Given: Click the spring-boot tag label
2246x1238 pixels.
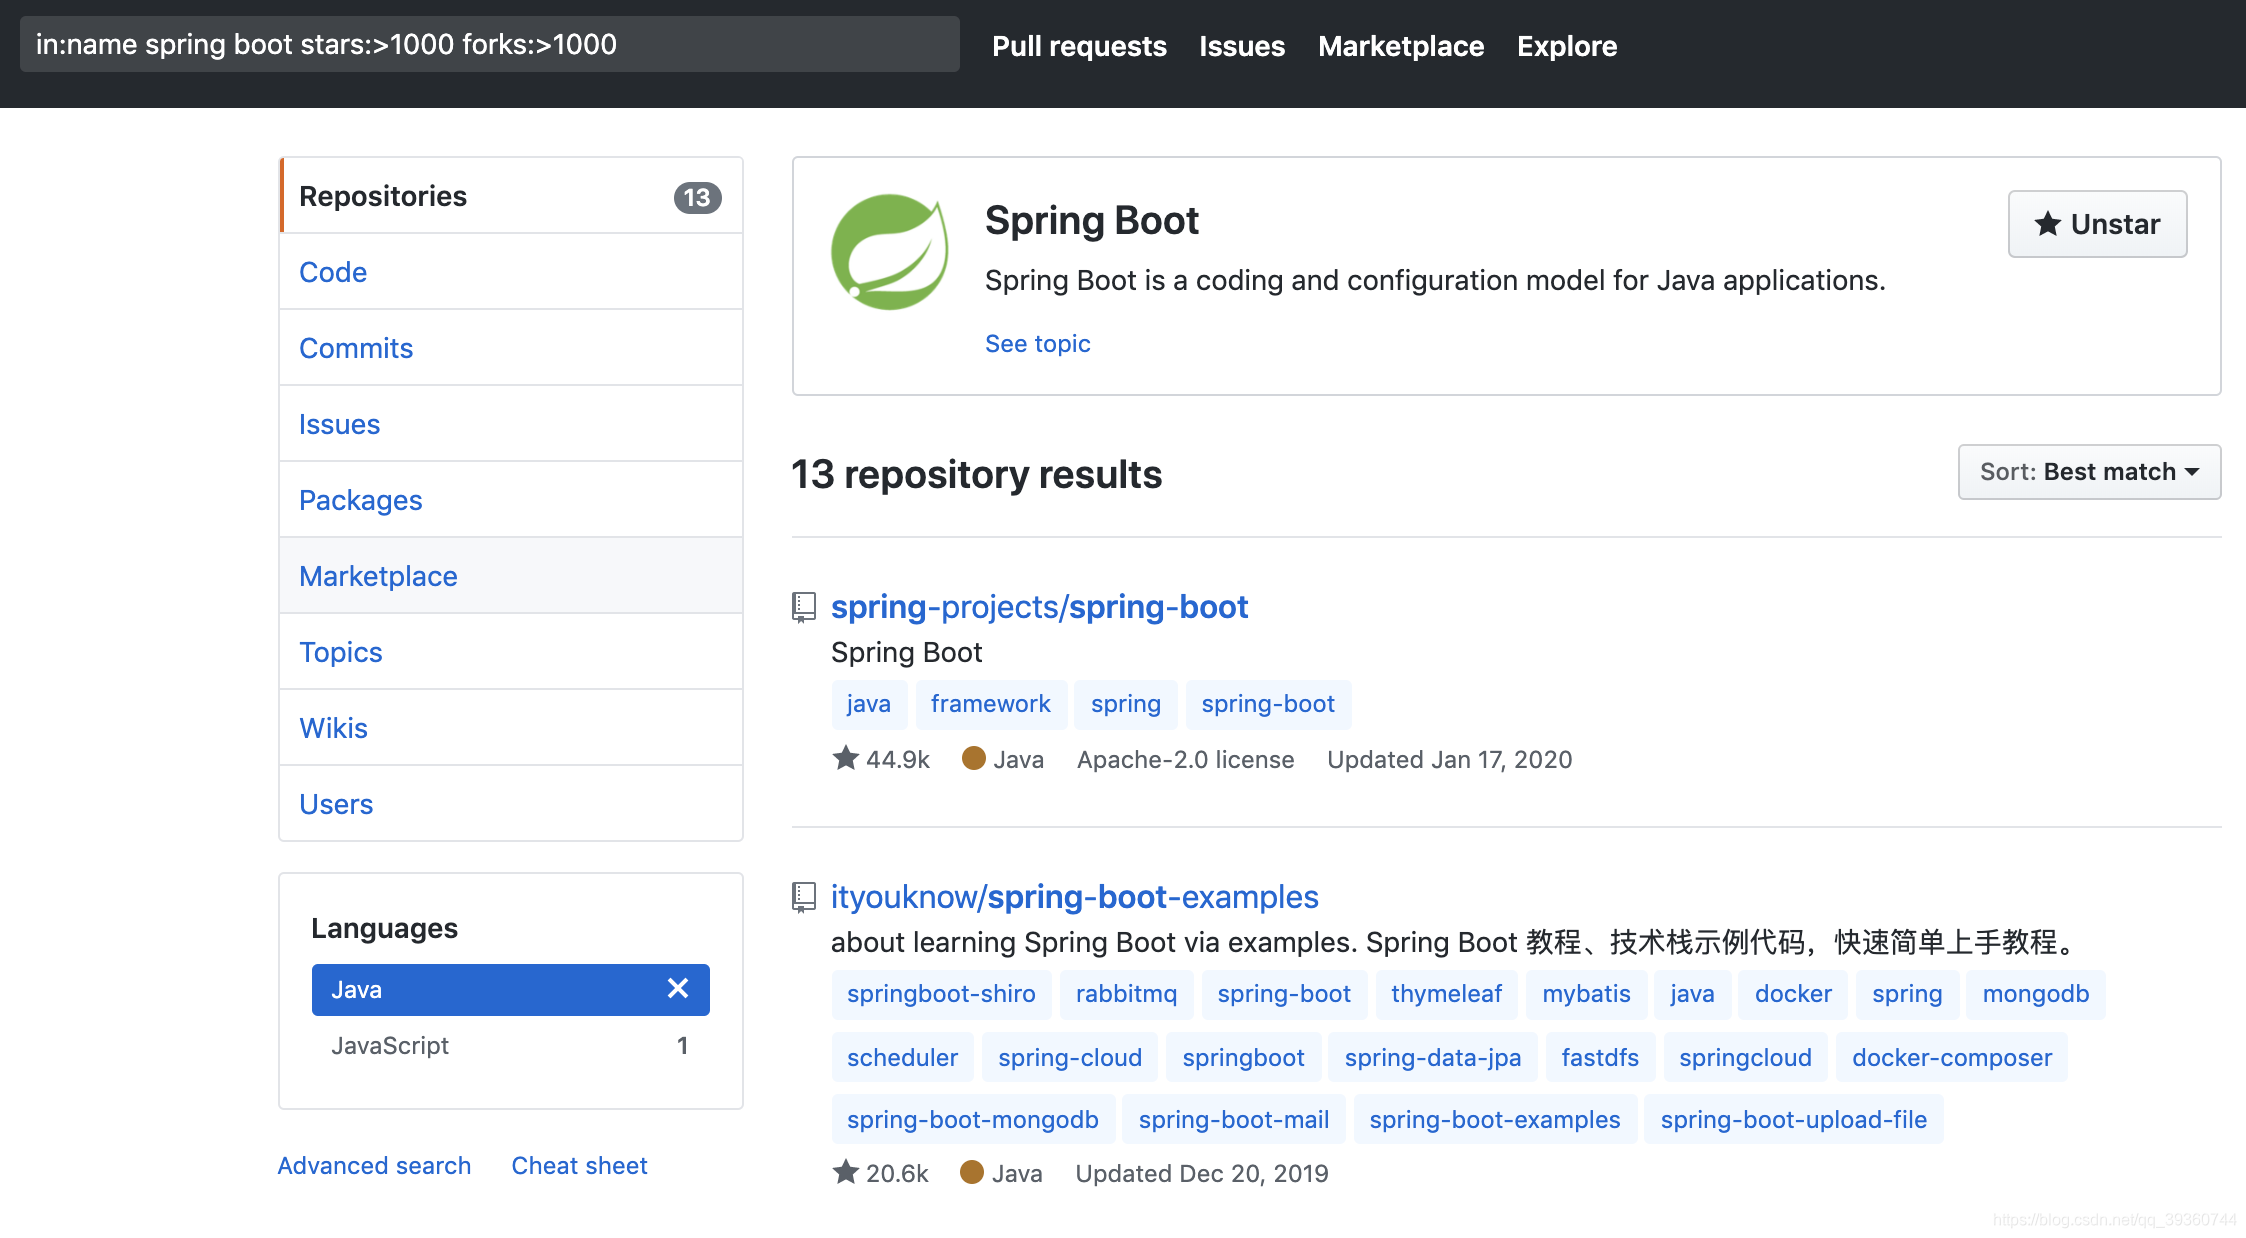Looking at the screenshot, I should (1268, 703).
